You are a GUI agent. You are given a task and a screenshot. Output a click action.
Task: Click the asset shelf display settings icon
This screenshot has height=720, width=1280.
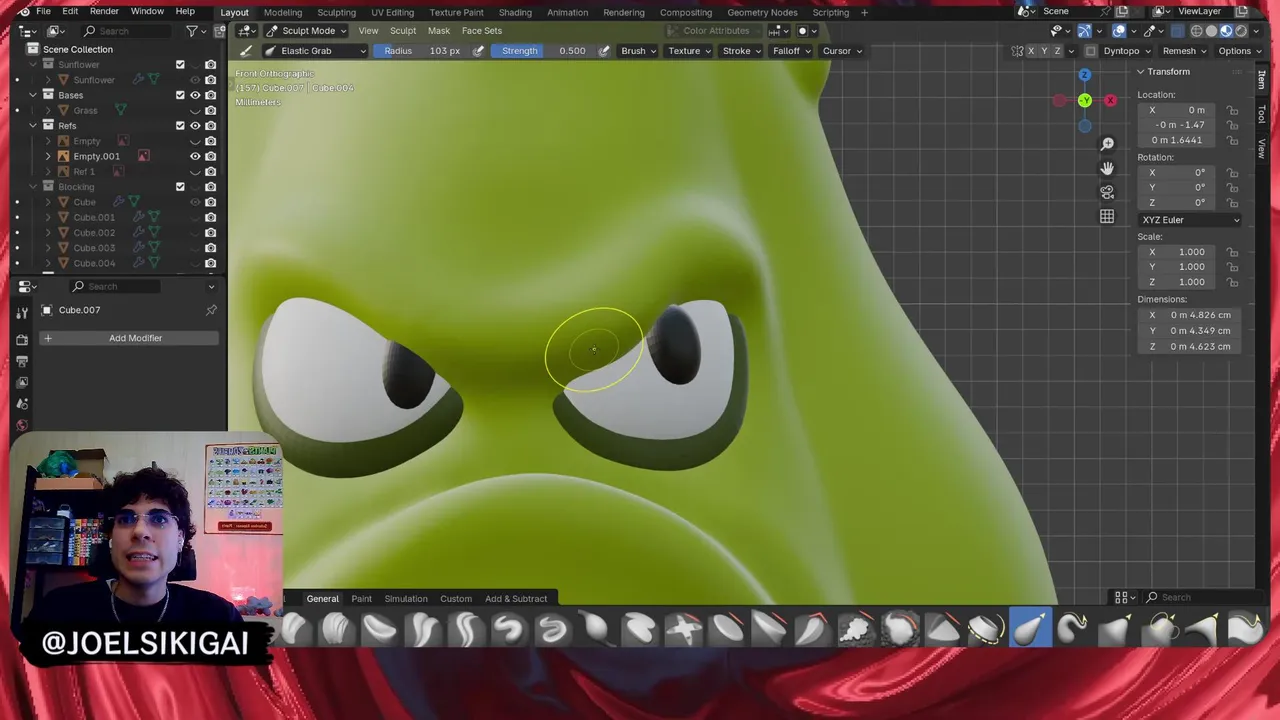coord(1124,598)
